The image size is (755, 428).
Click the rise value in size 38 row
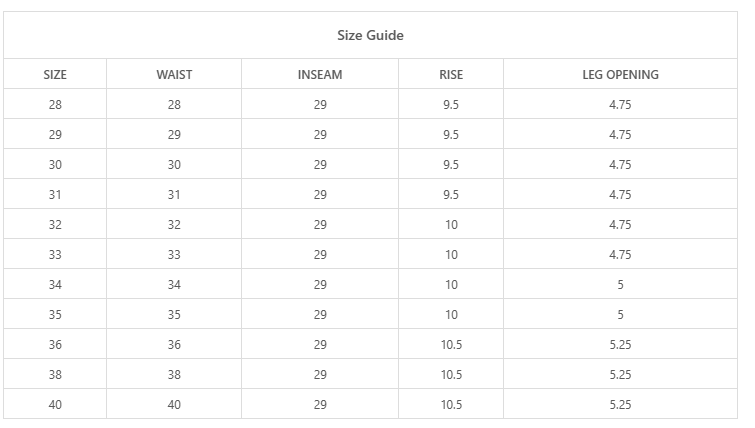coord(451,375)
